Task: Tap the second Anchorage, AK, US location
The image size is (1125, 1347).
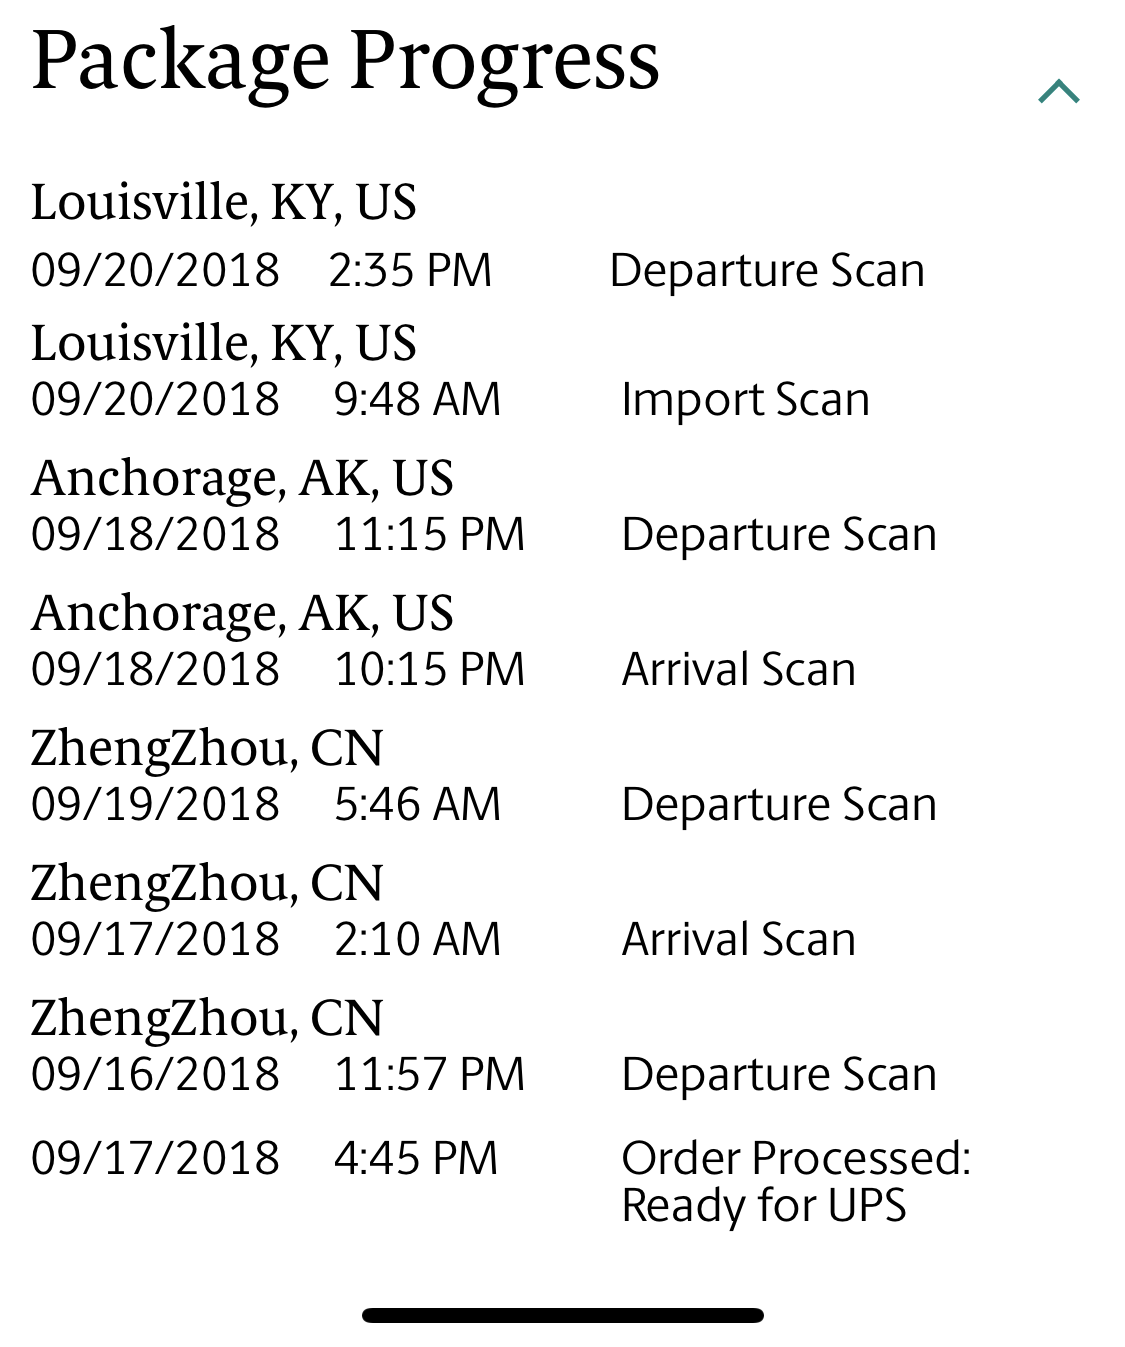Action: click(243, 613)
